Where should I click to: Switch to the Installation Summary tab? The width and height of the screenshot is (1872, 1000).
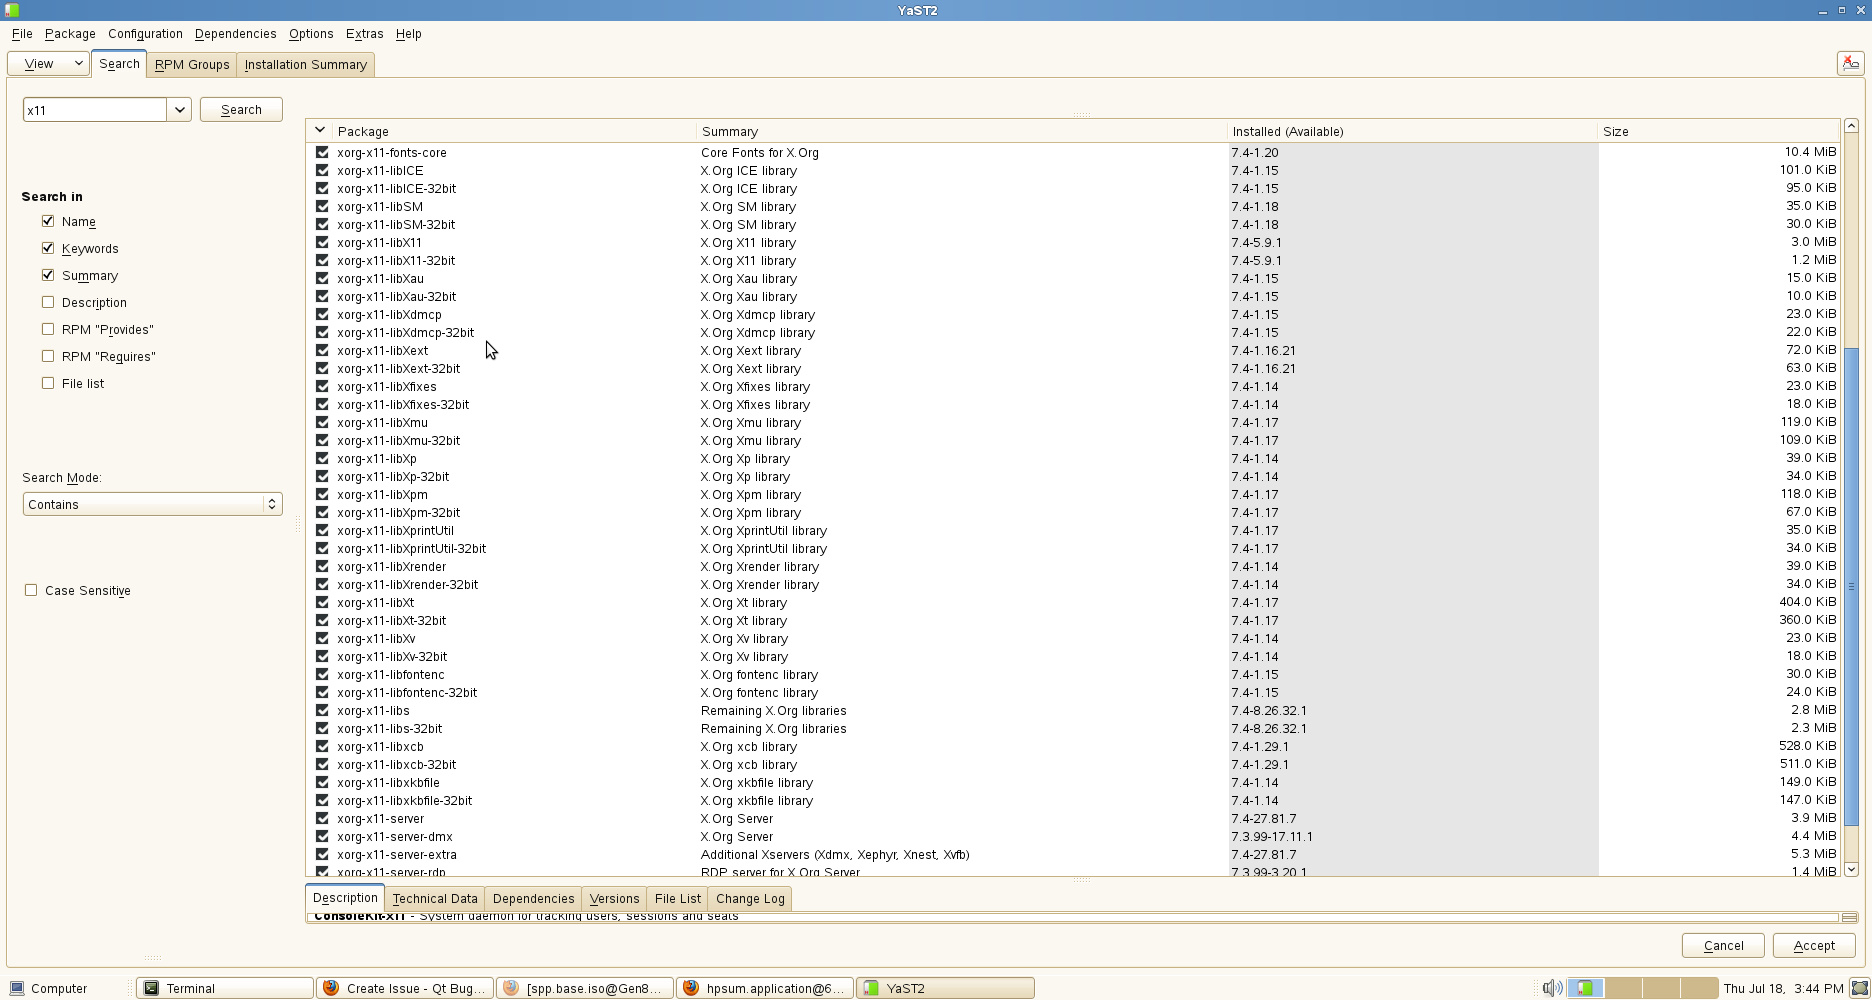(x=306, y=64)
